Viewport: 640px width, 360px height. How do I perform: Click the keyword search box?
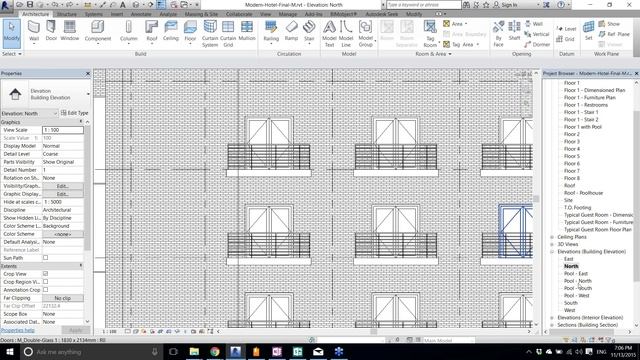[x=424, y=5]
